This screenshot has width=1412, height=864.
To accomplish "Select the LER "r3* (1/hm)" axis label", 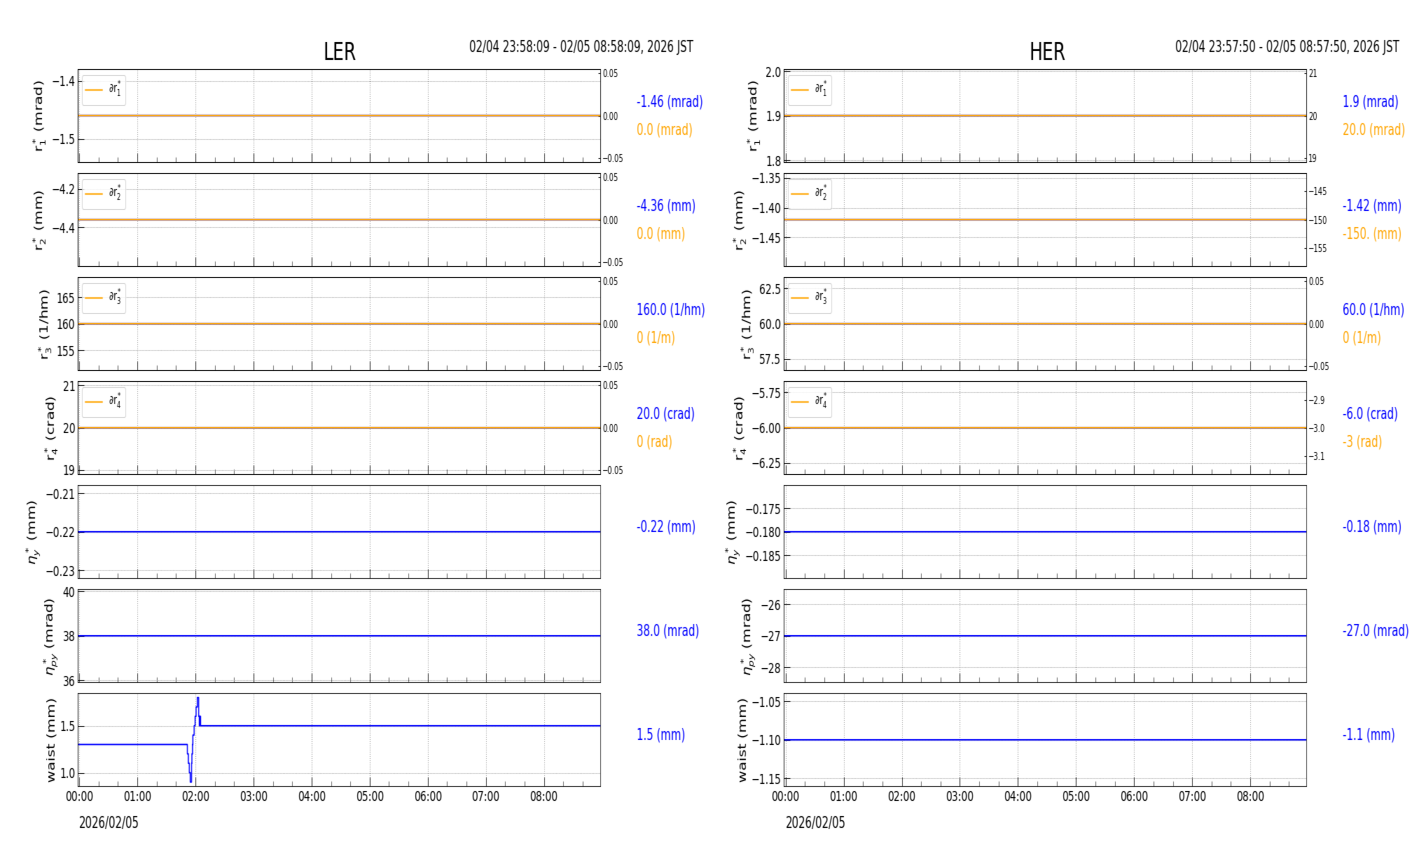I will (44, 324).
